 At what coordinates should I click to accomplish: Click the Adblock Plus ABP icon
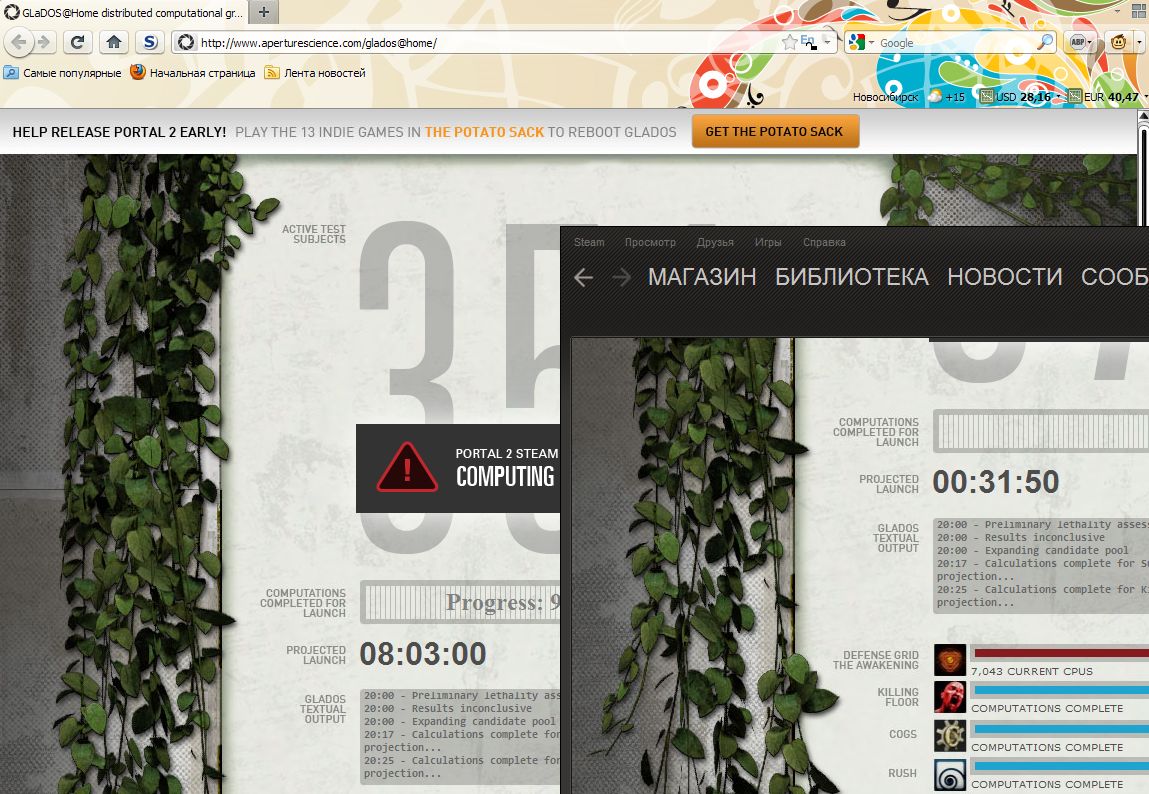[1077, 42]
